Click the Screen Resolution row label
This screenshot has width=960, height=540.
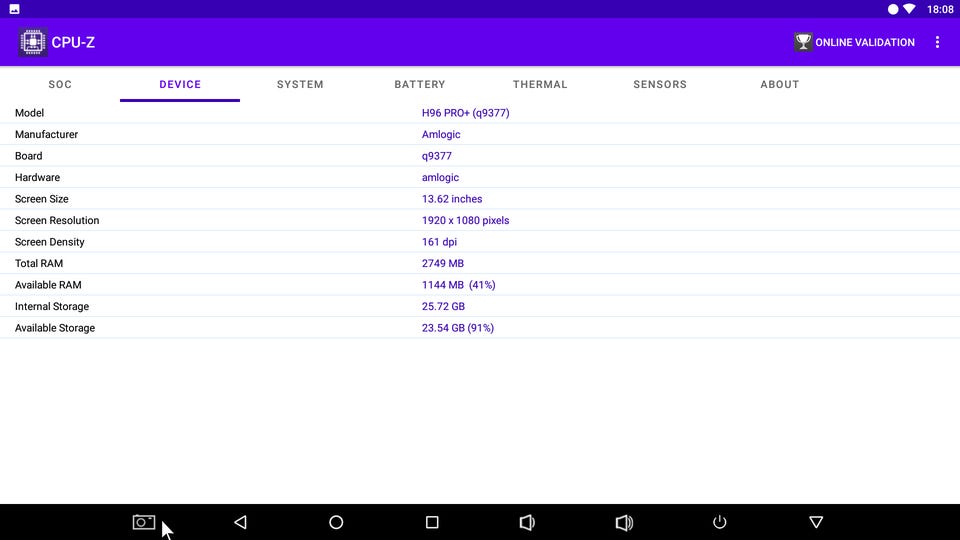coord(57,220)
